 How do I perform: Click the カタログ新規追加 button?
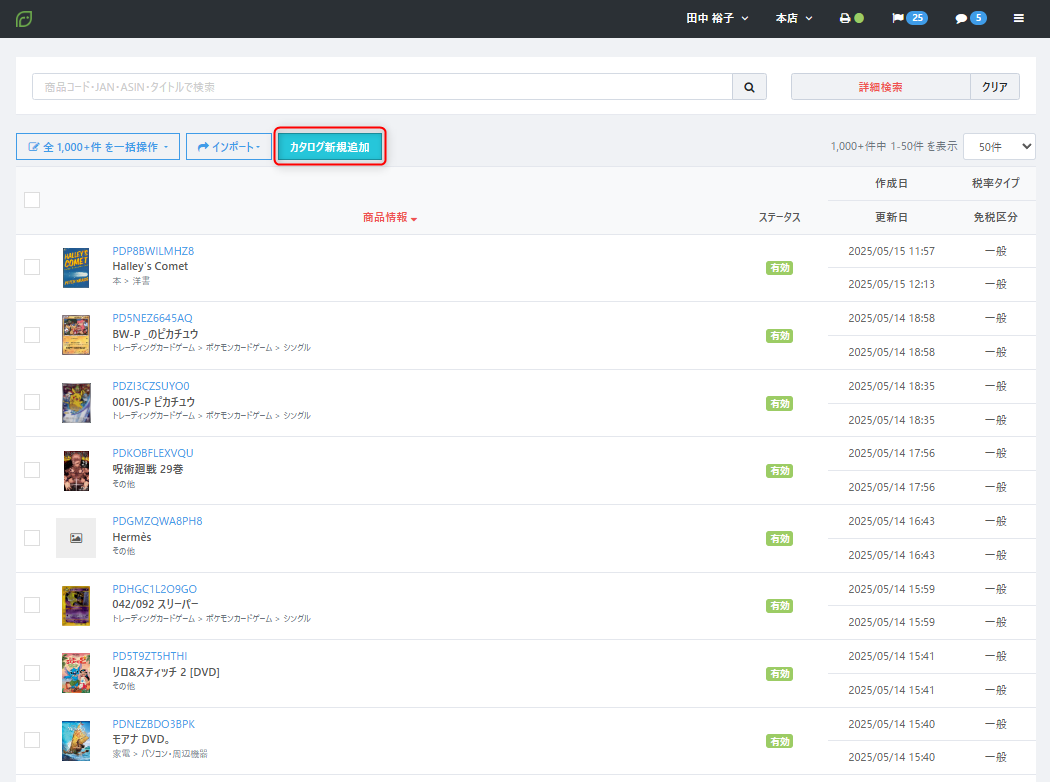click(x=329, y=147)
